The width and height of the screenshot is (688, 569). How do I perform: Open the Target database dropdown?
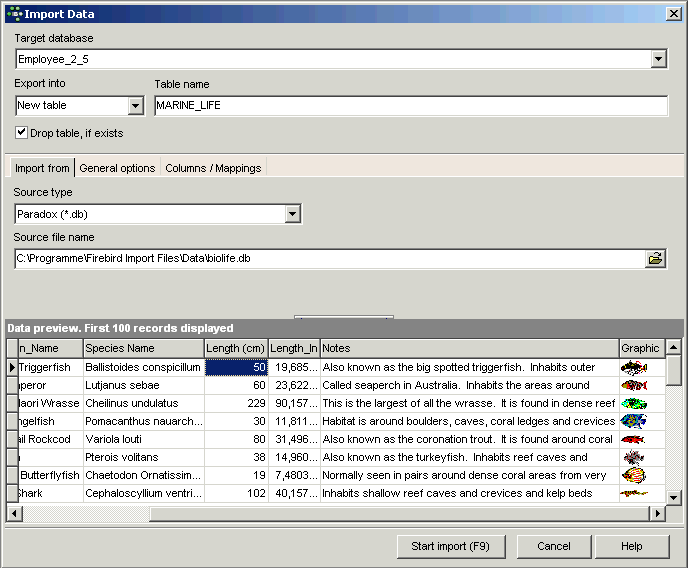(x=658, y=60)
